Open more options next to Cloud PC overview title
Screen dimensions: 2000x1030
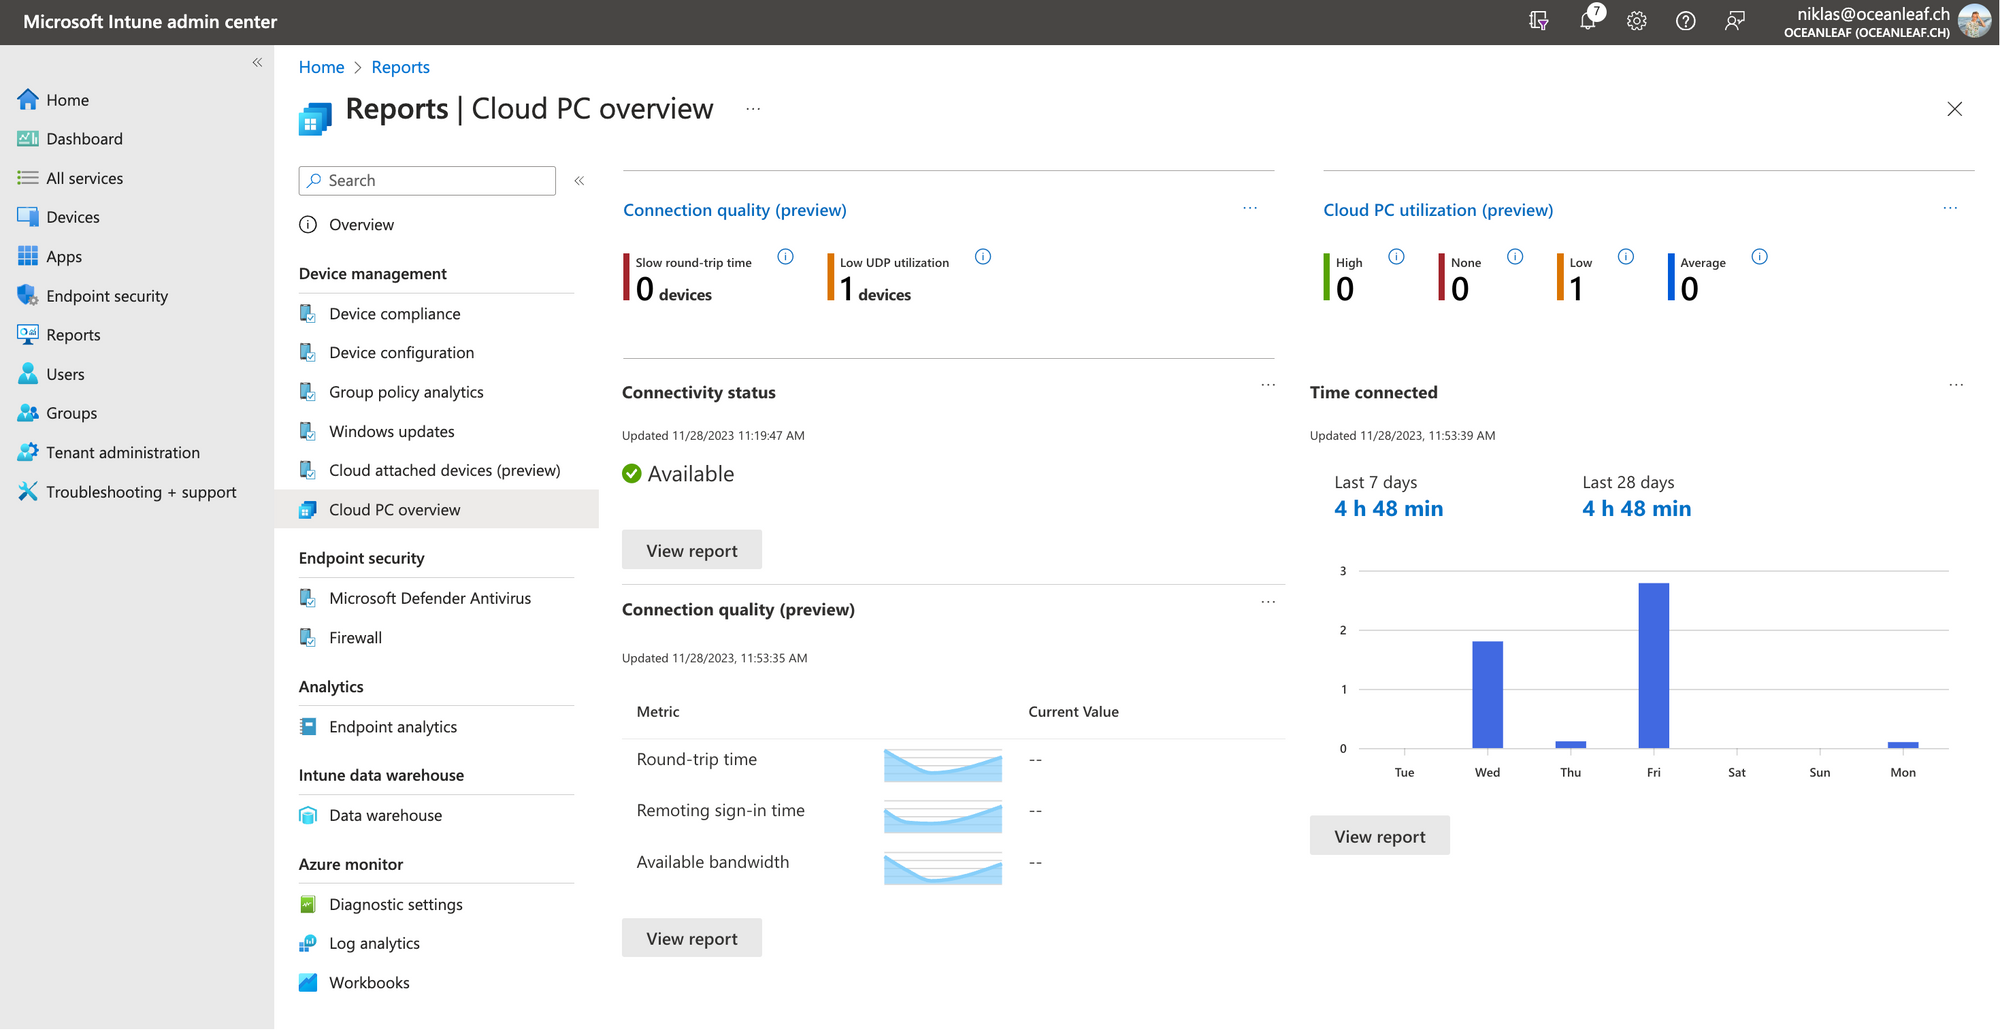pos(753,109)
